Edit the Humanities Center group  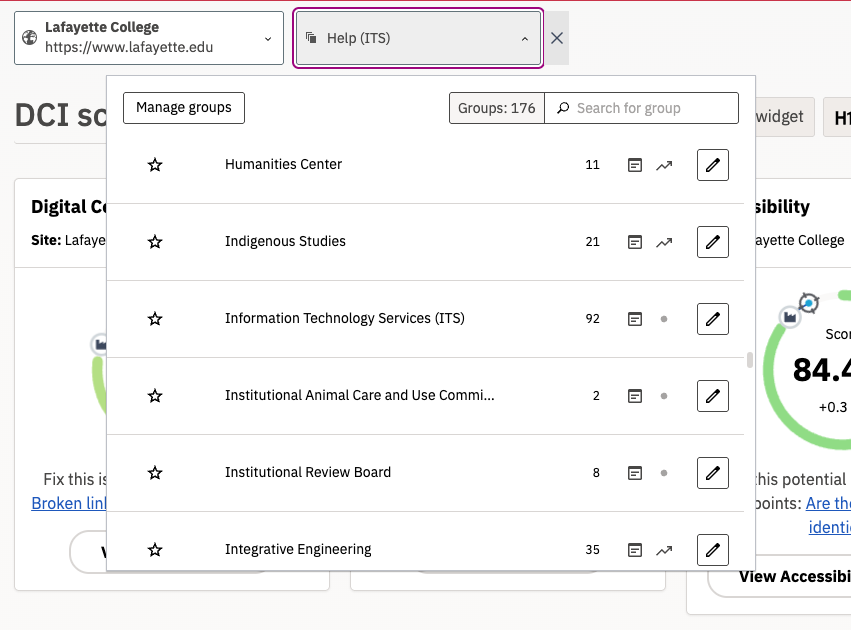pos(713,165)
